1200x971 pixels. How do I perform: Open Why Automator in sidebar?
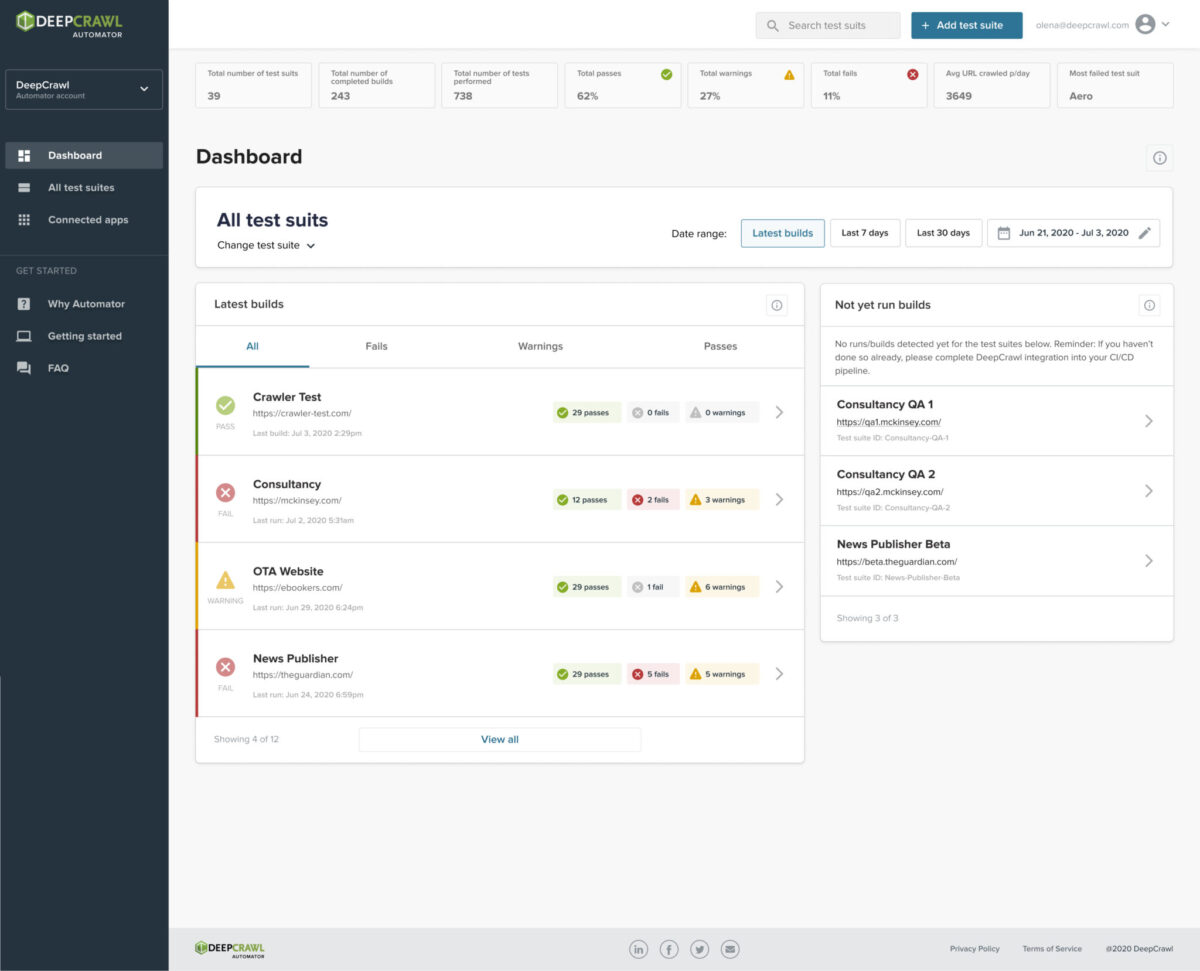(84, 304)
